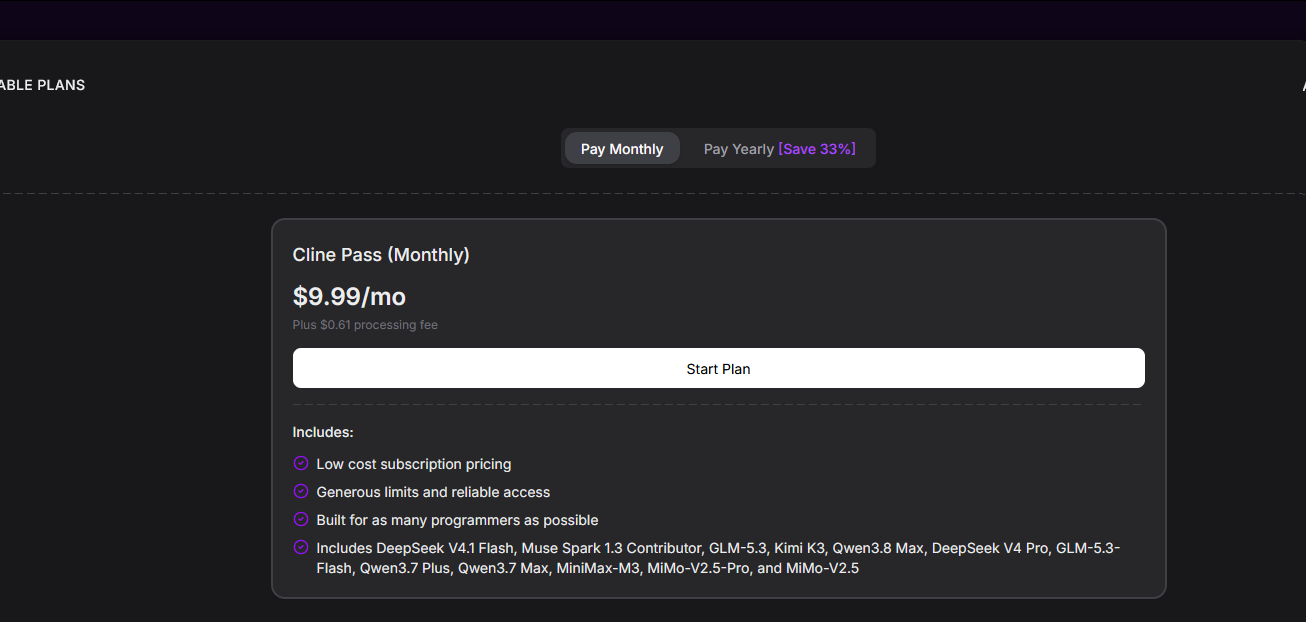This screenshot has width=1306, height=622.
Task: Click the dashed divider below Start Plan
Action: 718,405
